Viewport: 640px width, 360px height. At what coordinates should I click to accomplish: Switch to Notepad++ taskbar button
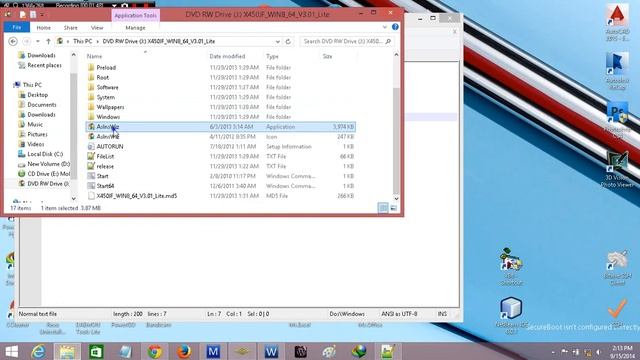coord(387,351)
